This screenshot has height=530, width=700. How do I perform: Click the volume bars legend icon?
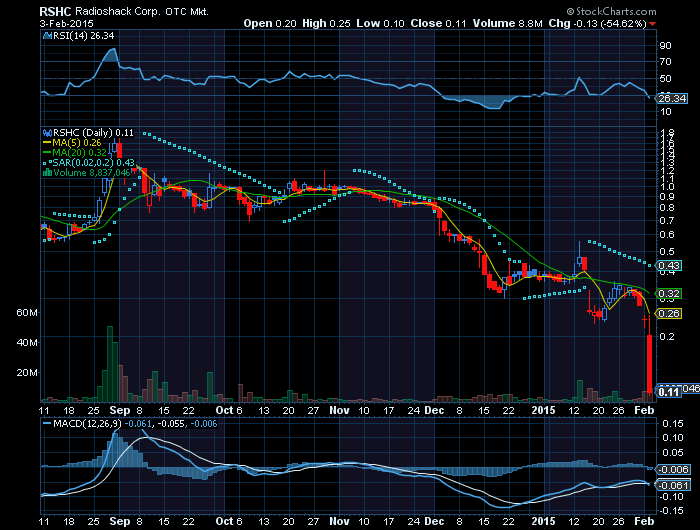[47, 172]
